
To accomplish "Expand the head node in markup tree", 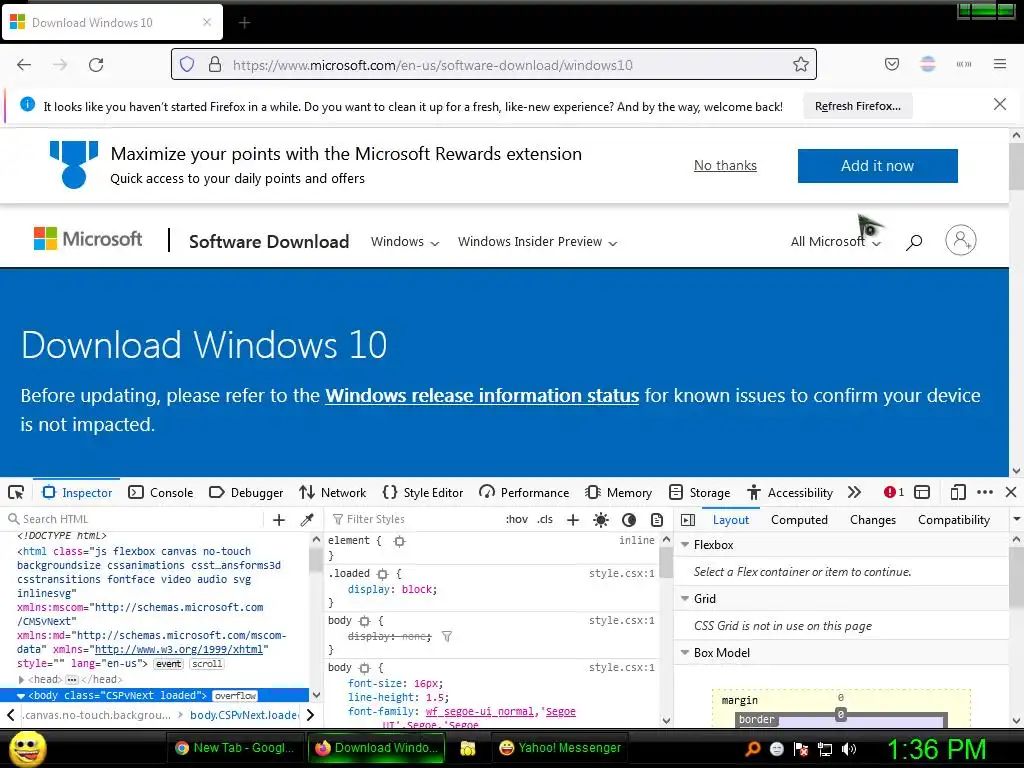I will pos(21,680).
